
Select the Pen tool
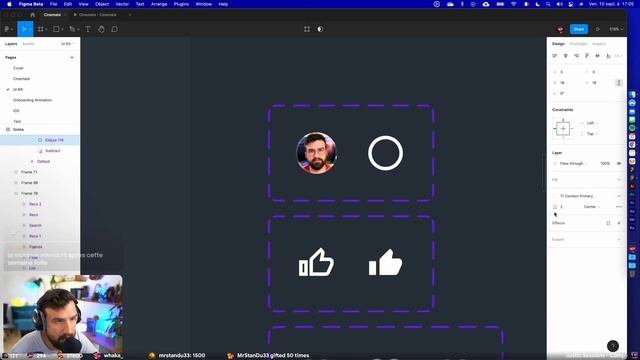coord(72,29)
